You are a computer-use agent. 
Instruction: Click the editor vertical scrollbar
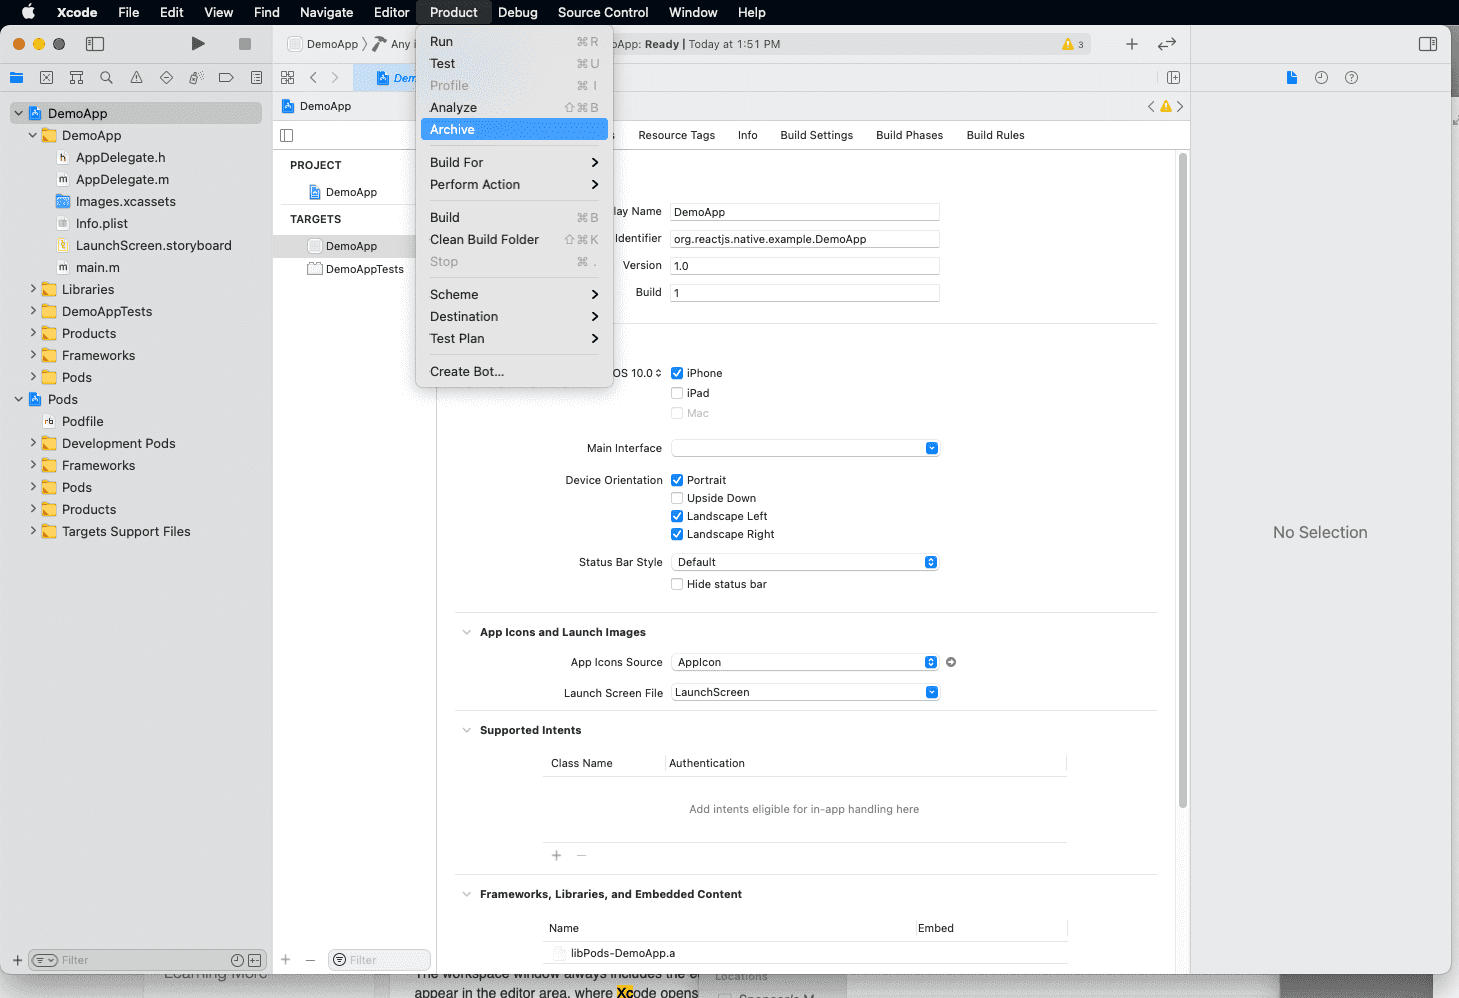pos(1183,480)
